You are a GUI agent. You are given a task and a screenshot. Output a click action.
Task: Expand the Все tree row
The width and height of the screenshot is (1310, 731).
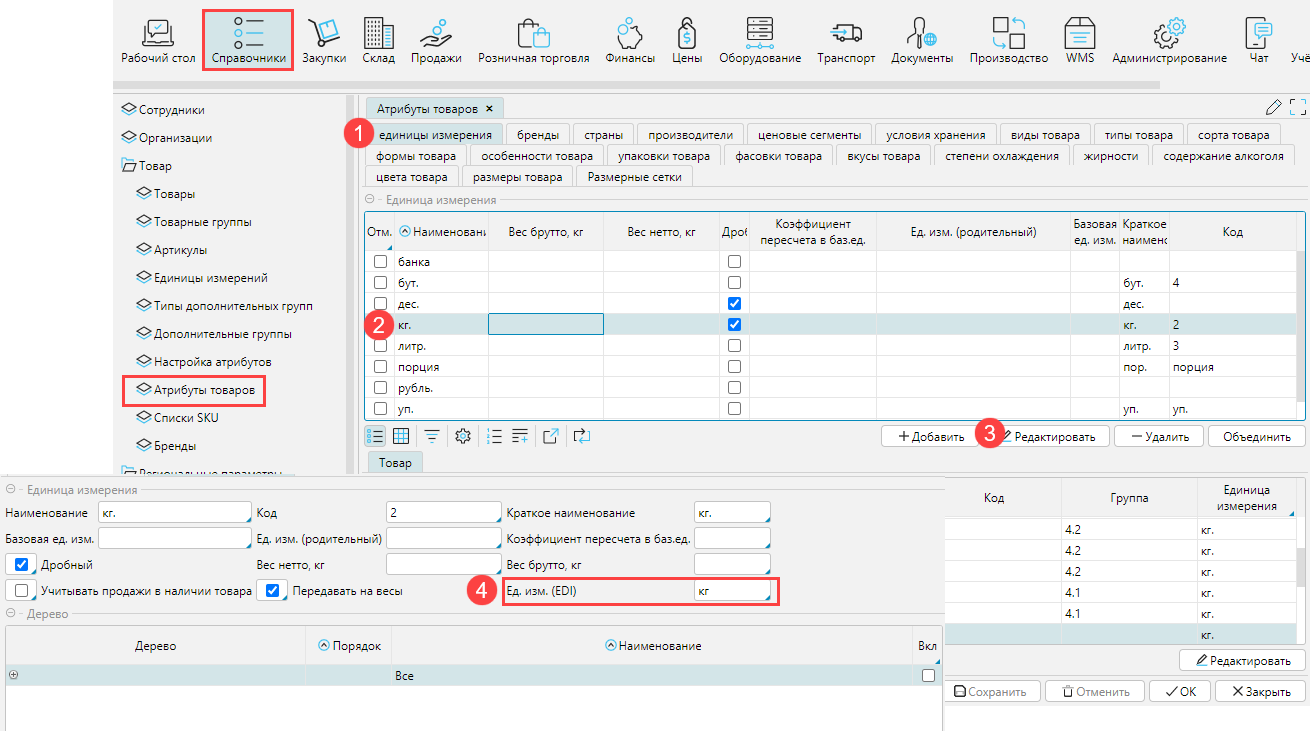[14, 676]
